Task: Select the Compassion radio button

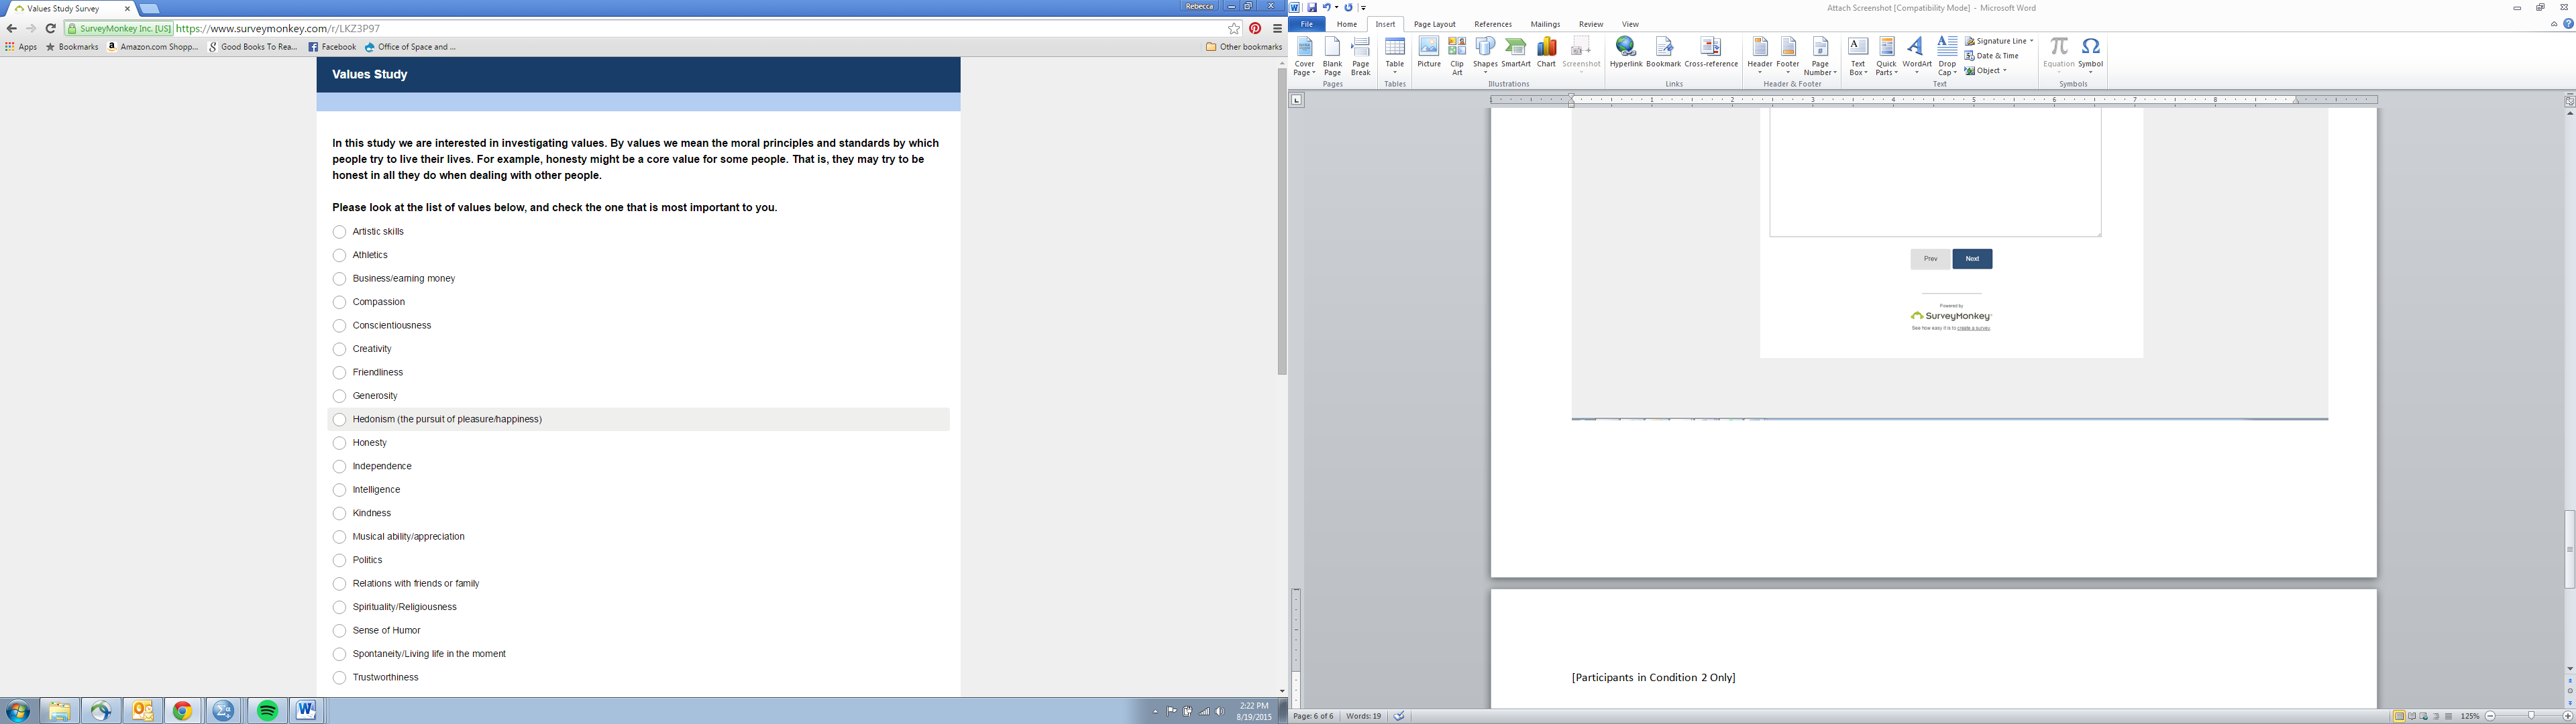Action: [340, 302]
